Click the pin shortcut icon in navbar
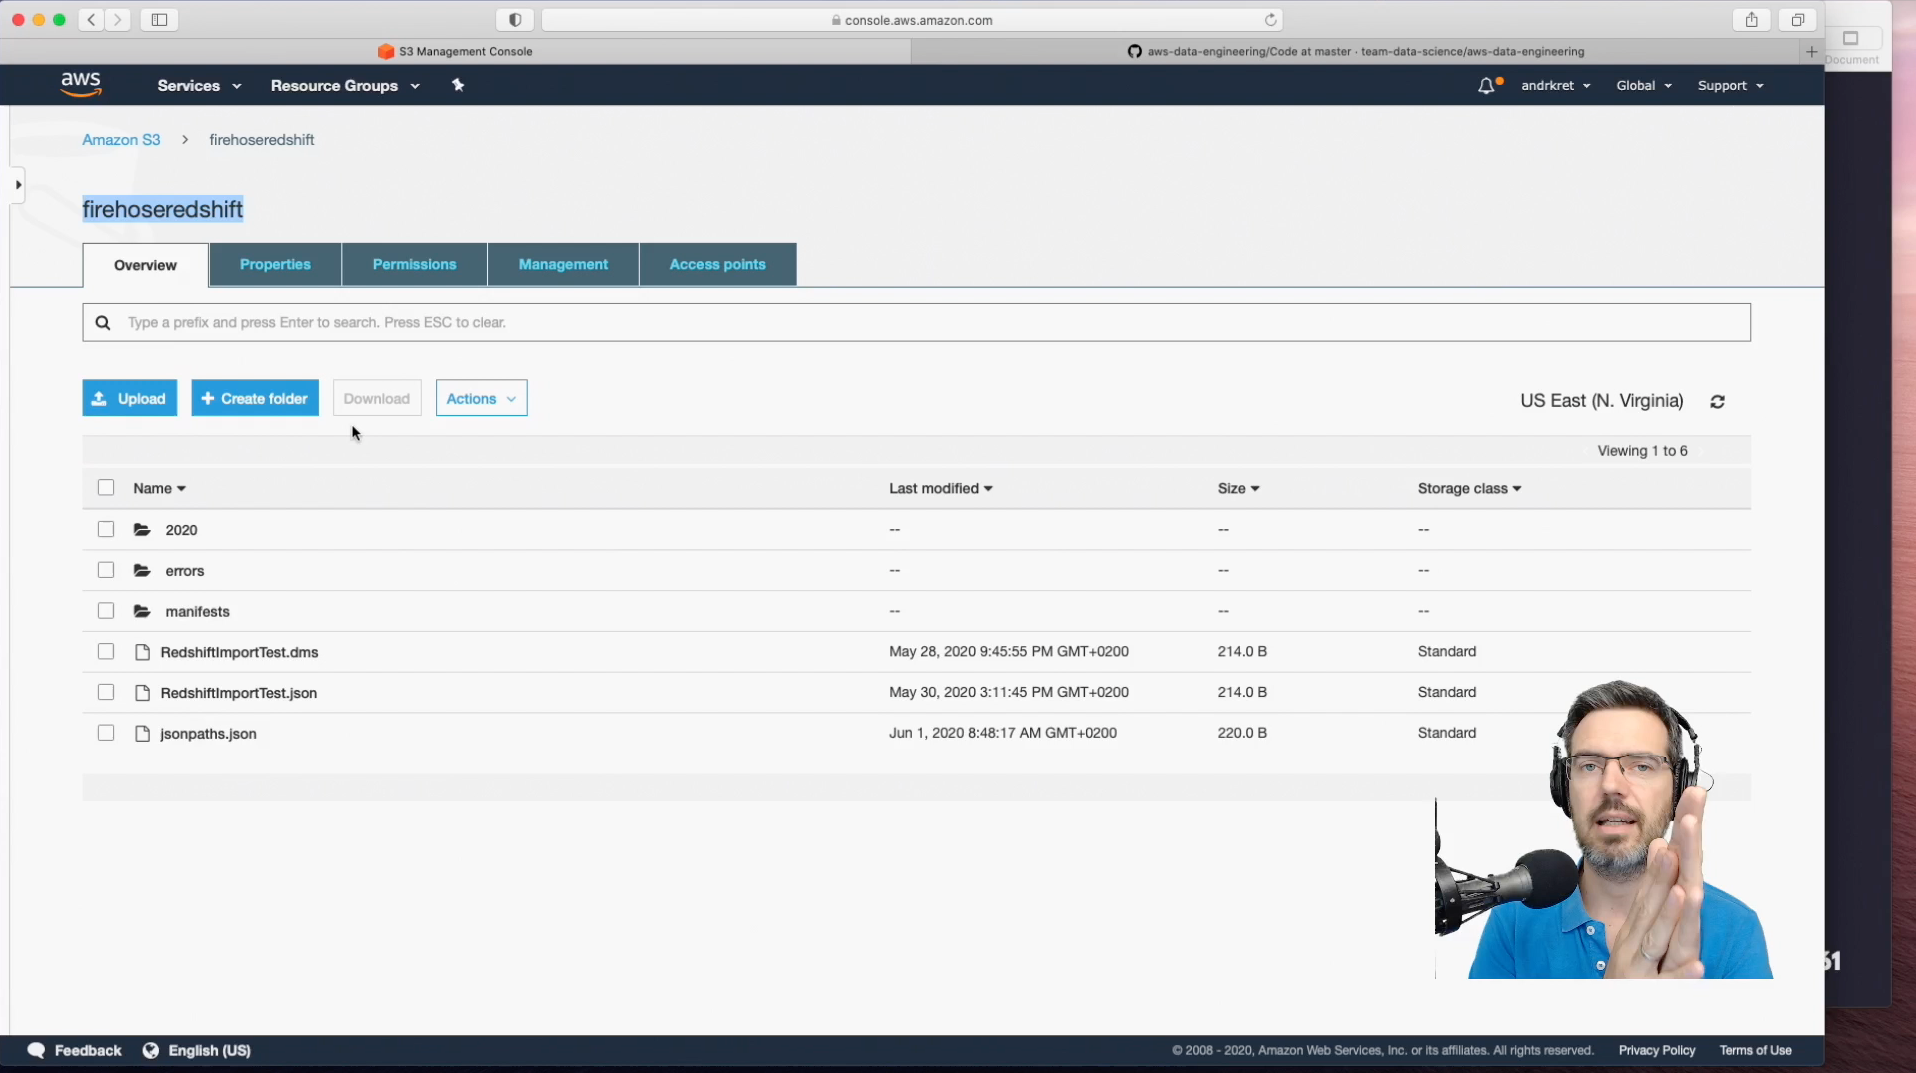 pyautogui.click(x=458, y=85)
